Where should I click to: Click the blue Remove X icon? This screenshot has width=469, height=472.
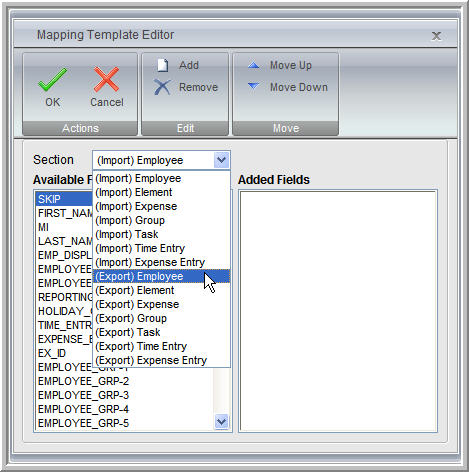pyautogui.click(x=162, y=87)
